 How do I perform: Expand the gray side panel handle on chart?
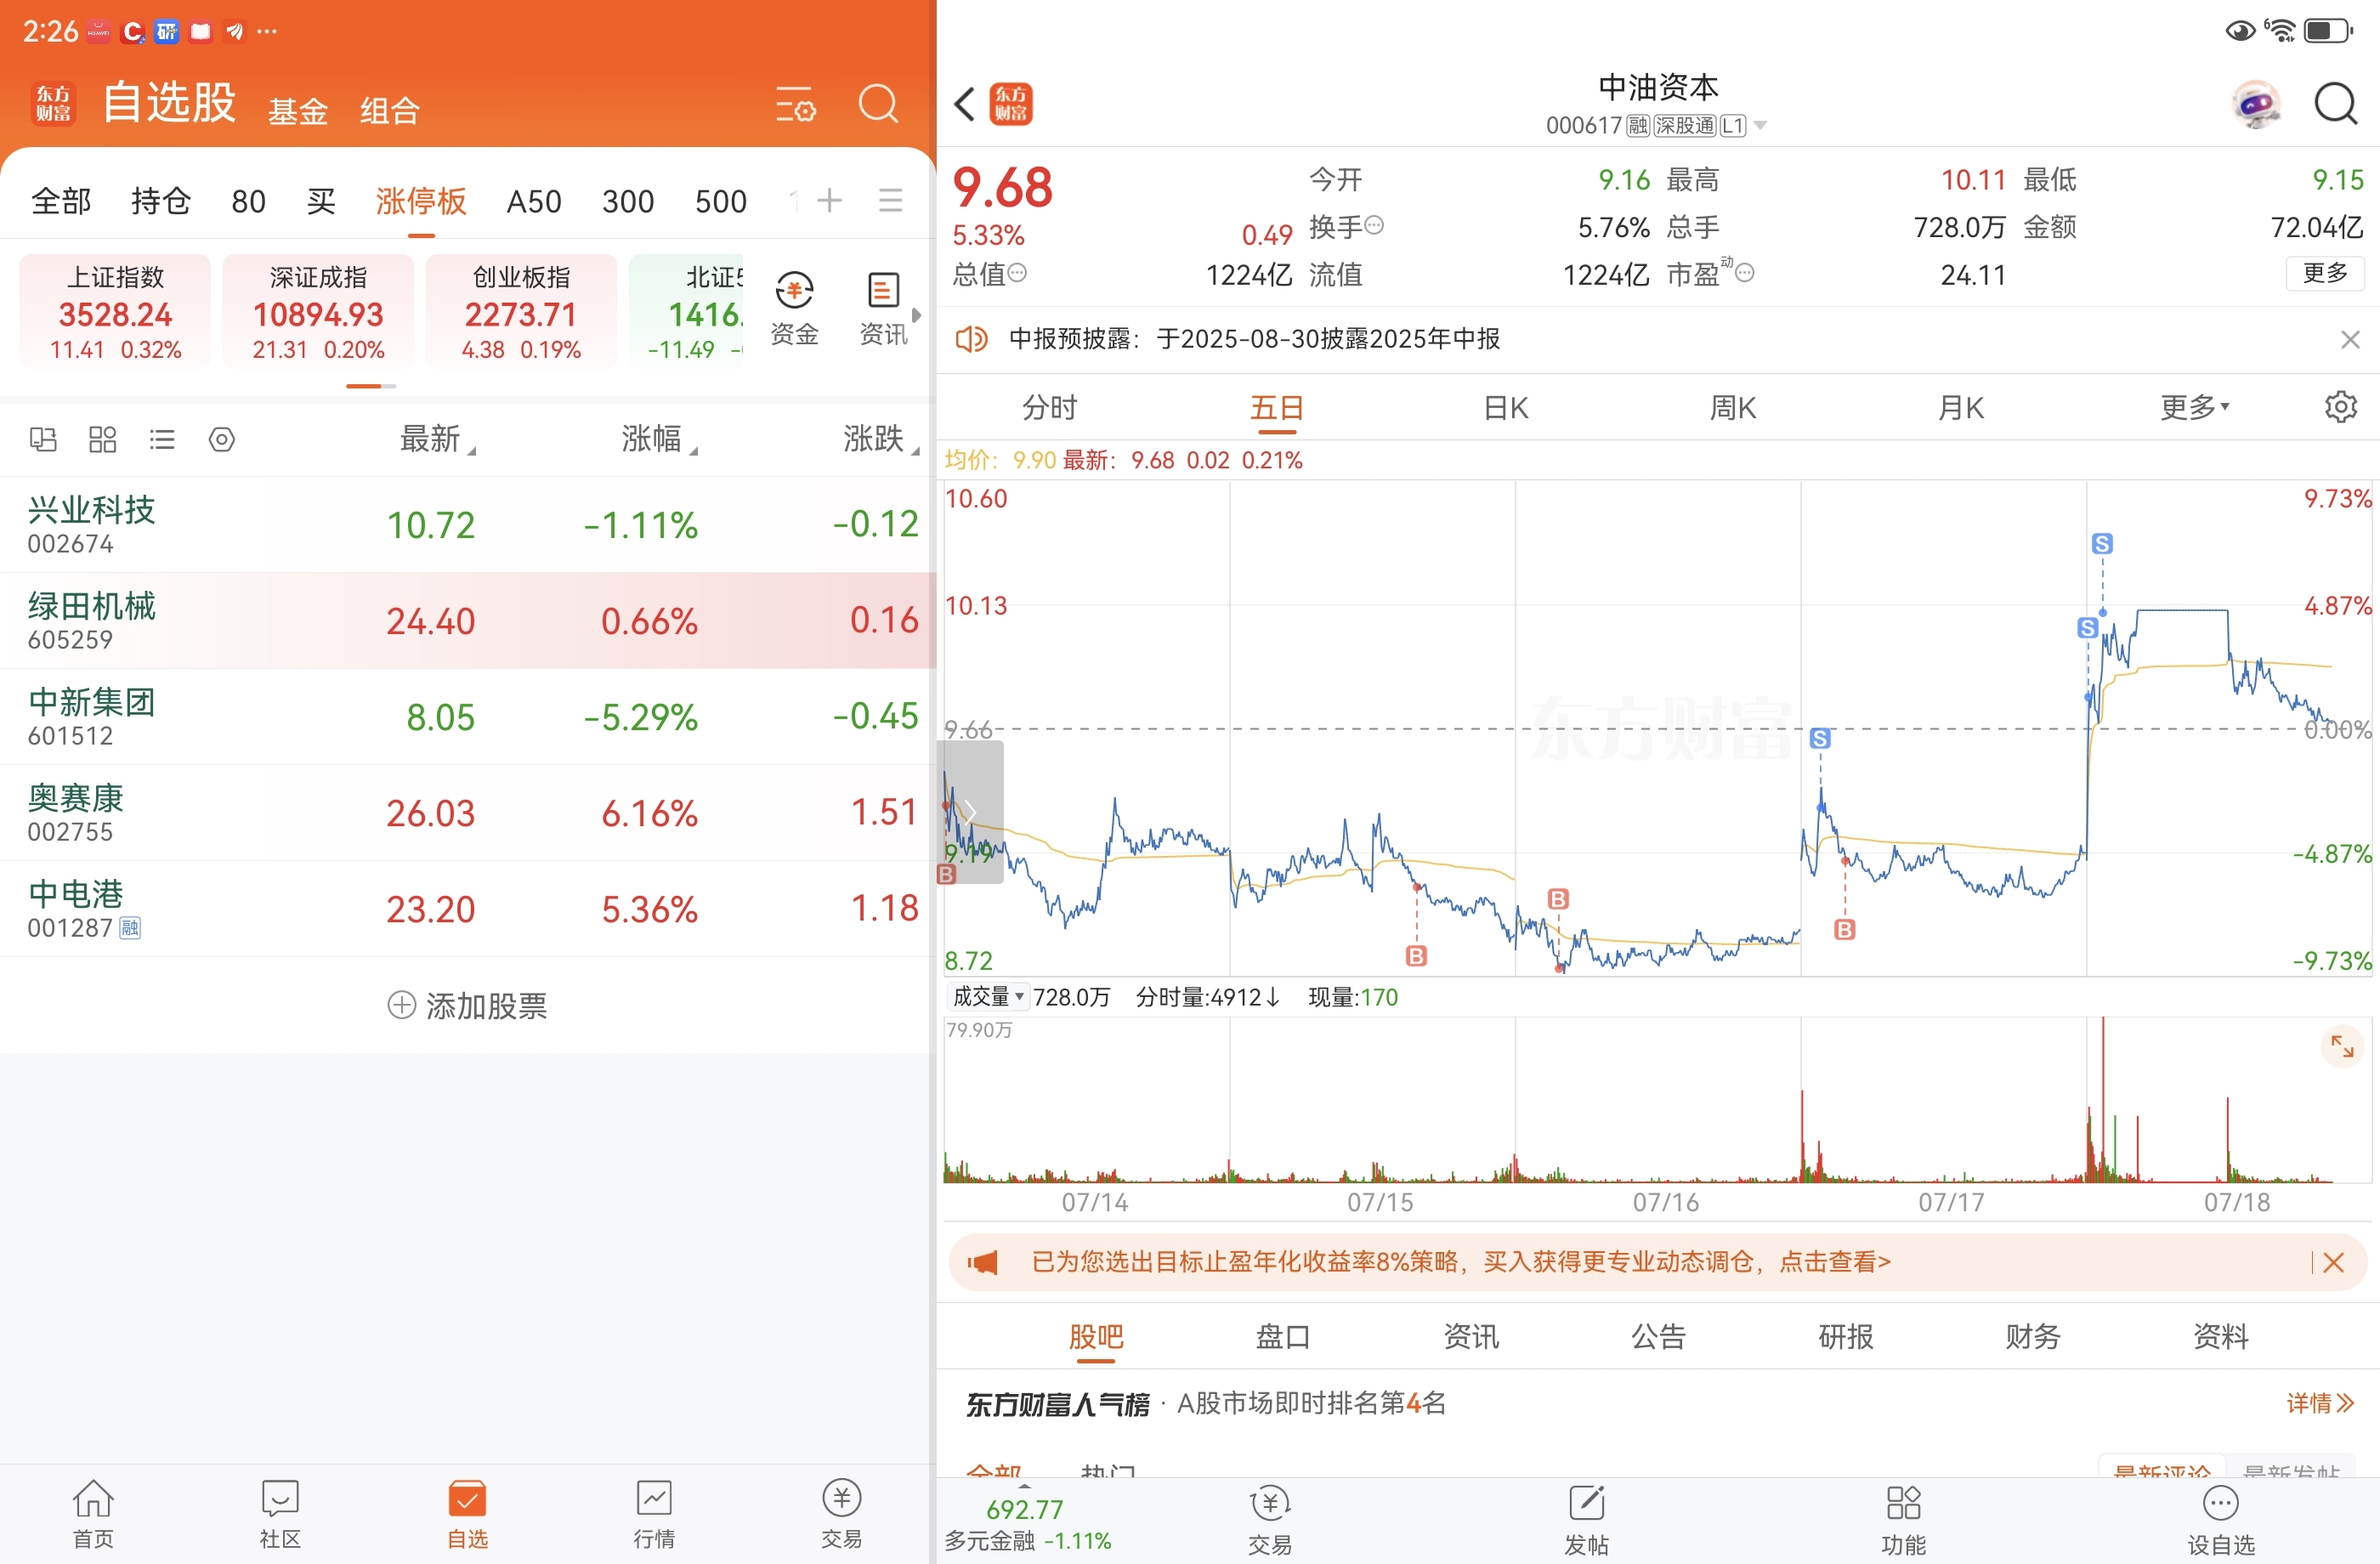tap(969, 811)
